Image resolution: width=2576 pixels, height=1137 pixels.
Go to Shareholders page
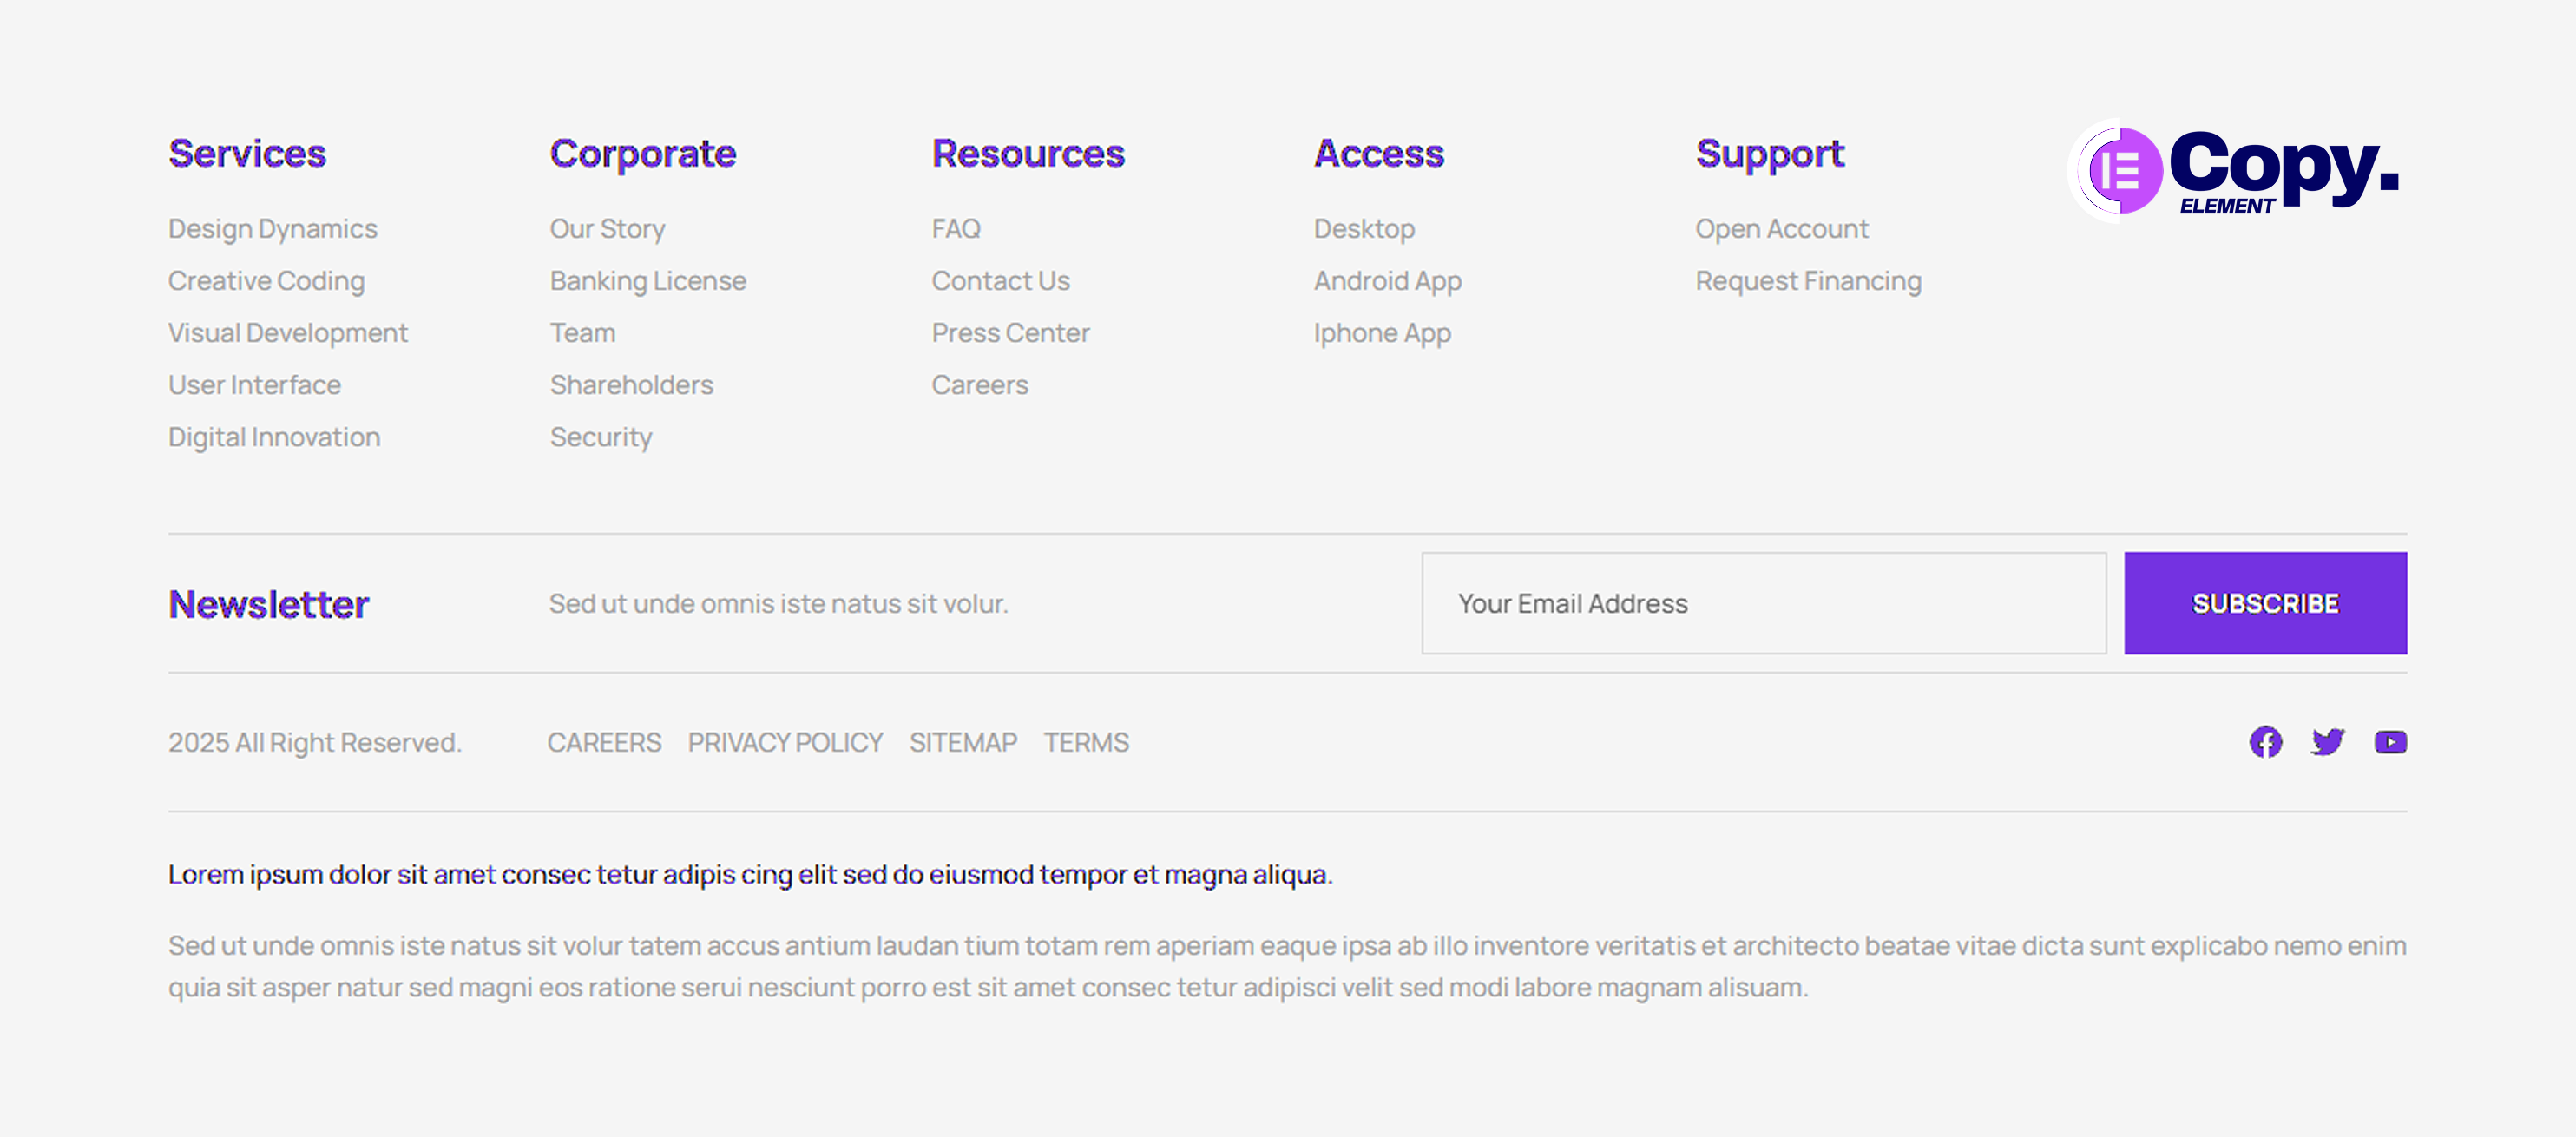(631, 385)
